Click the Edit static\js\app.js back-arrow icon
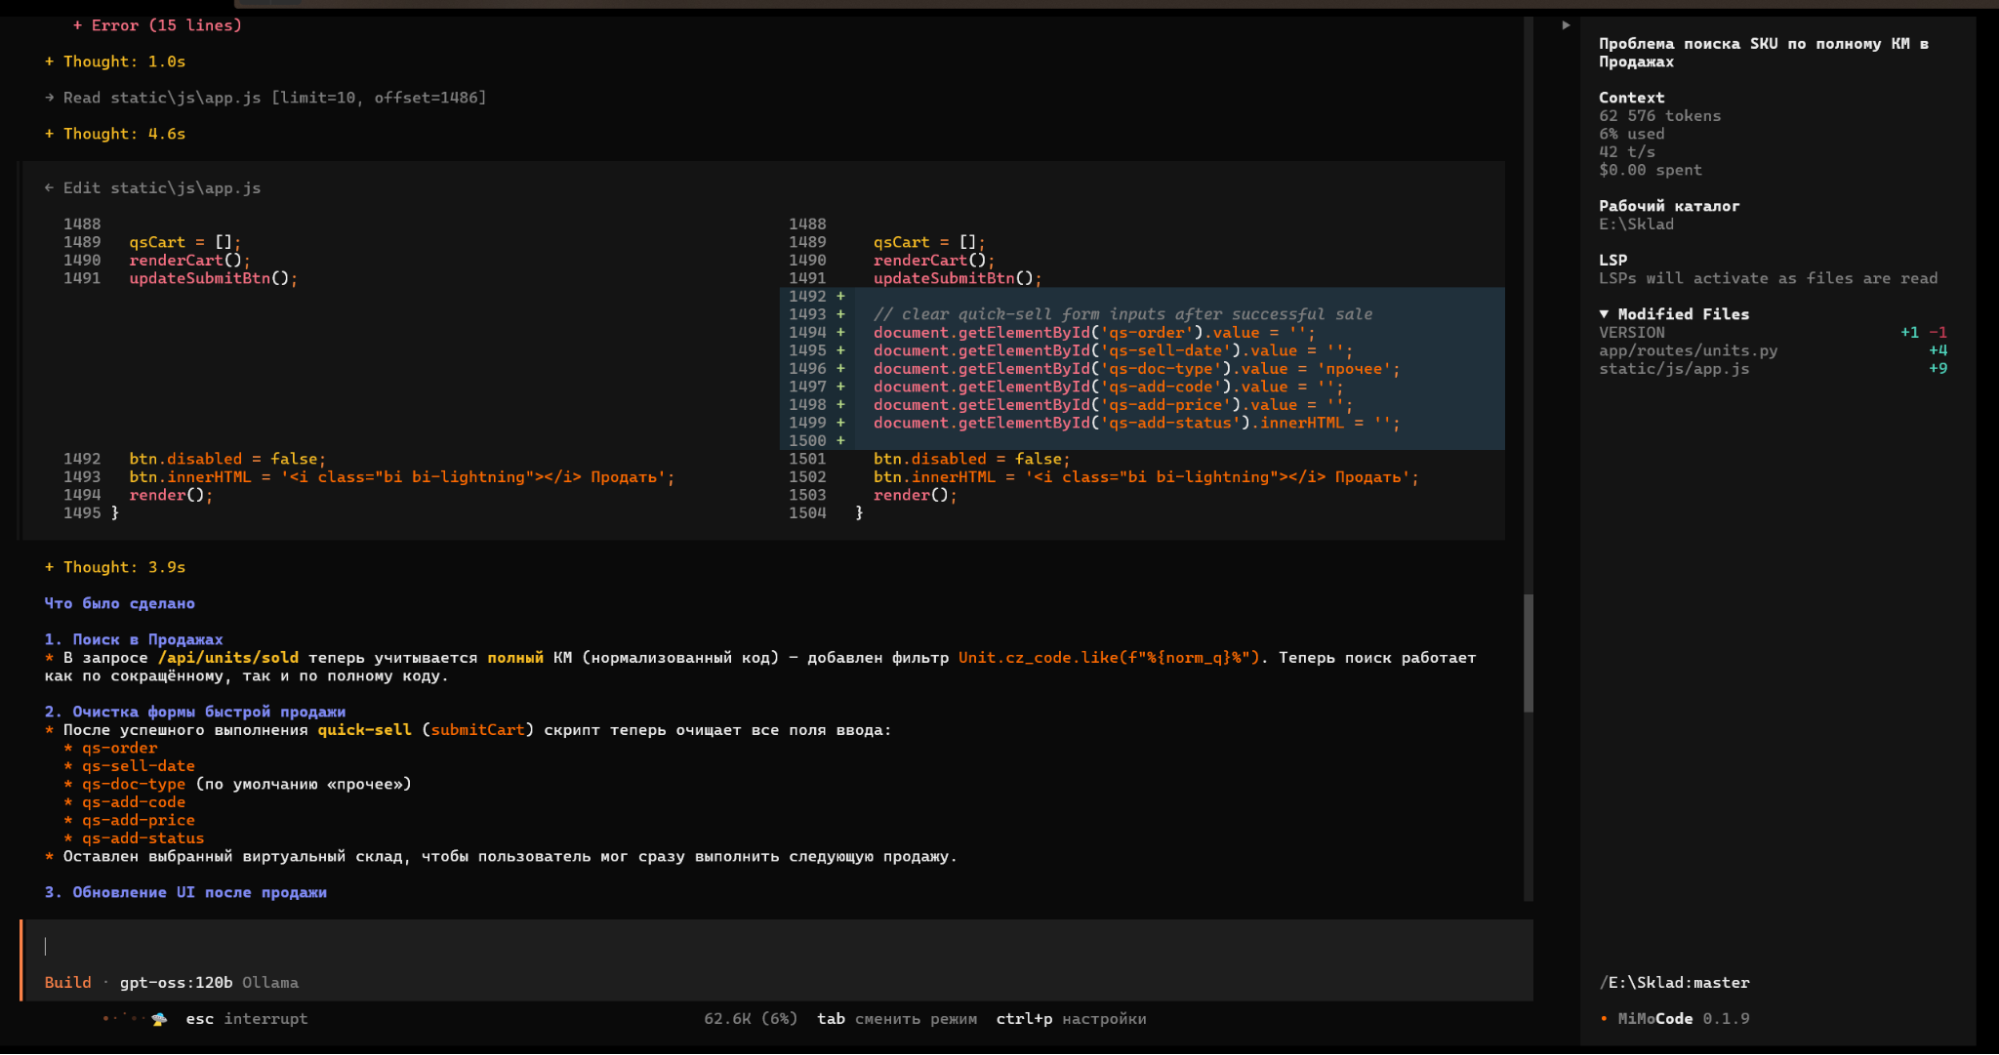 pyautogui.click(x=49, y=187)
